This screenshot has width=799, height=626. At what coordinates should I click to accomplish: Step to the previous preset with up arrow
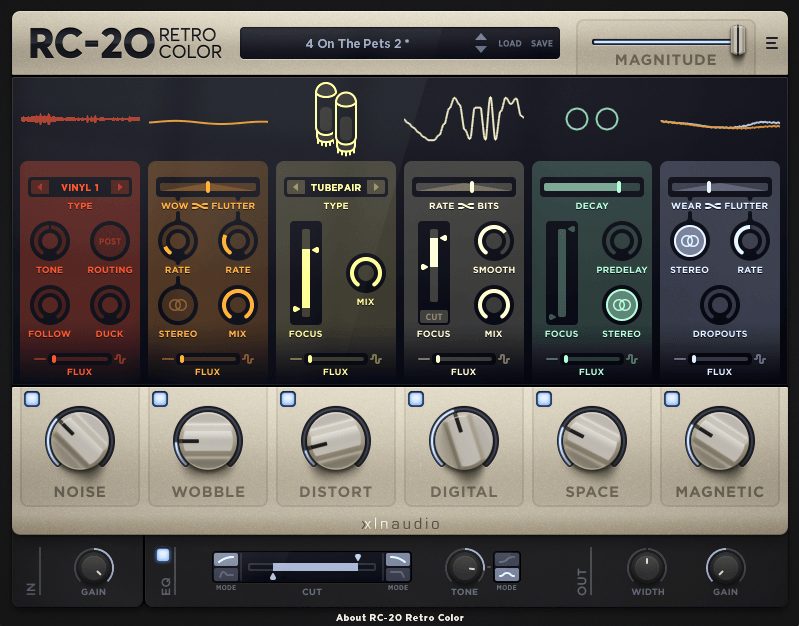tap(481, 37)
